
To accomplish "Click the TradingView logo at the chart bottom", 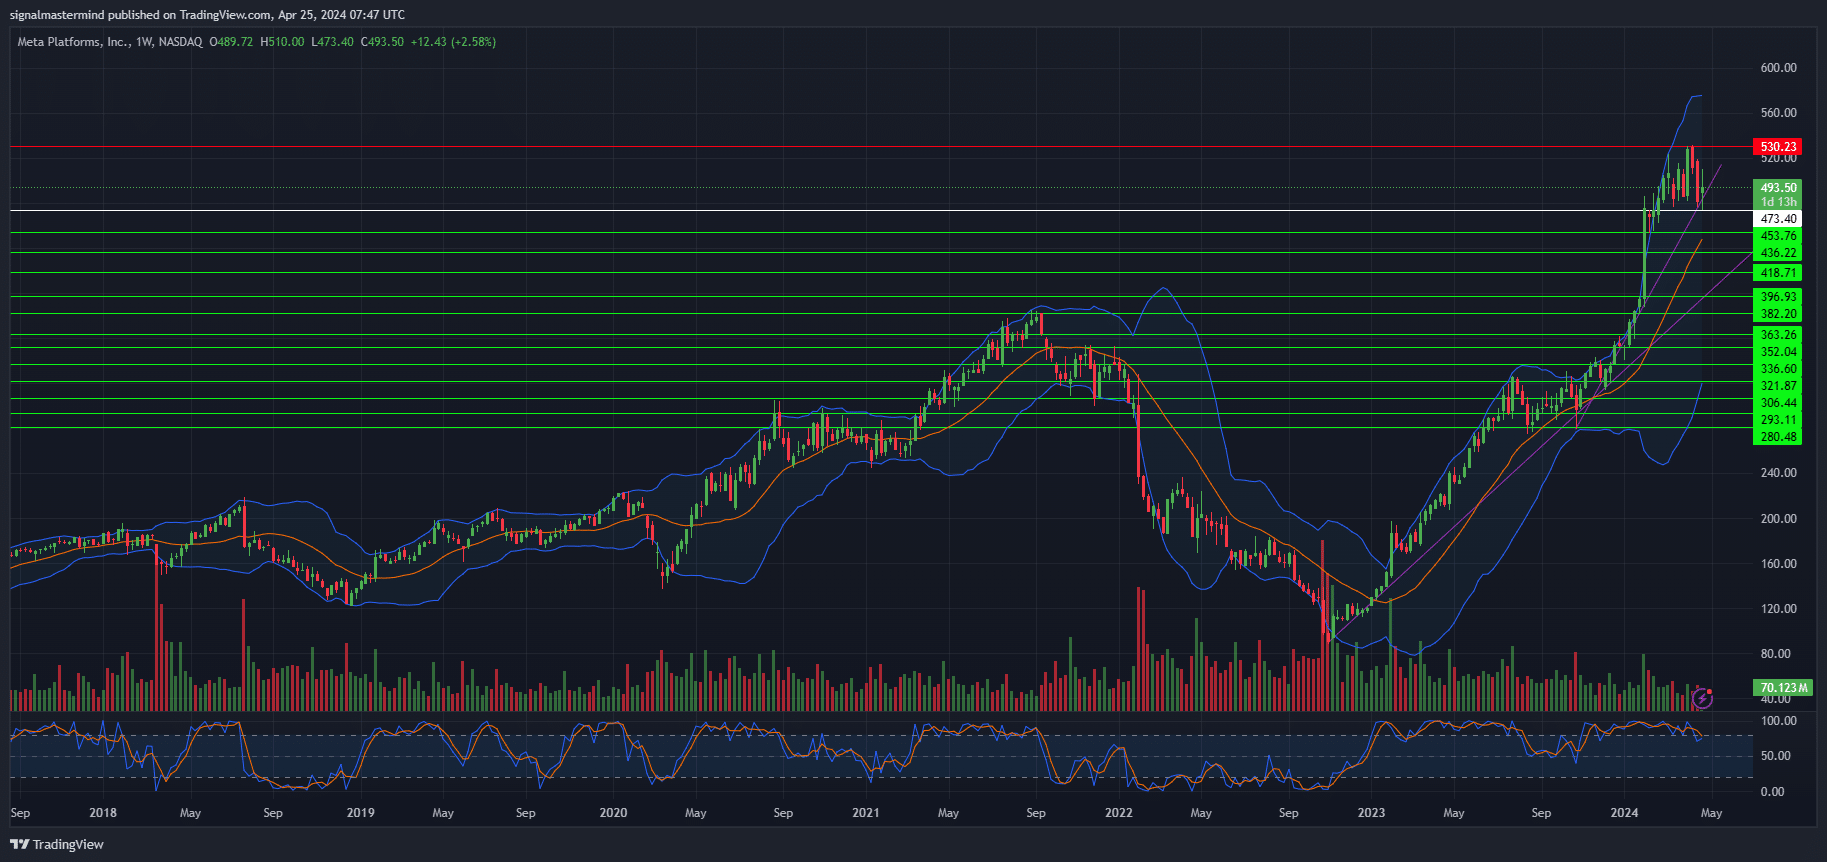I will coord(57,844).
